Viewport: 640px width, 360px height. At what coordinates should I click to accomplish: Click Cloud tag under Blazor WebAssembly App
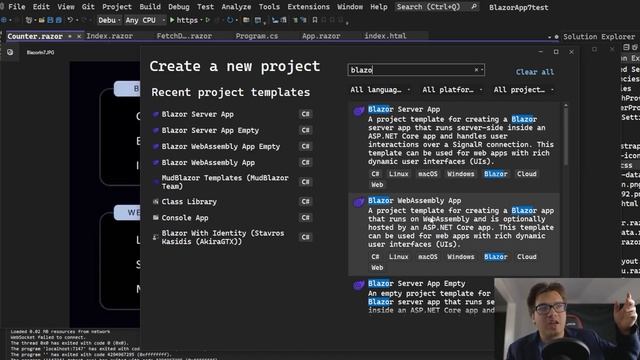[x=527, y=257]
